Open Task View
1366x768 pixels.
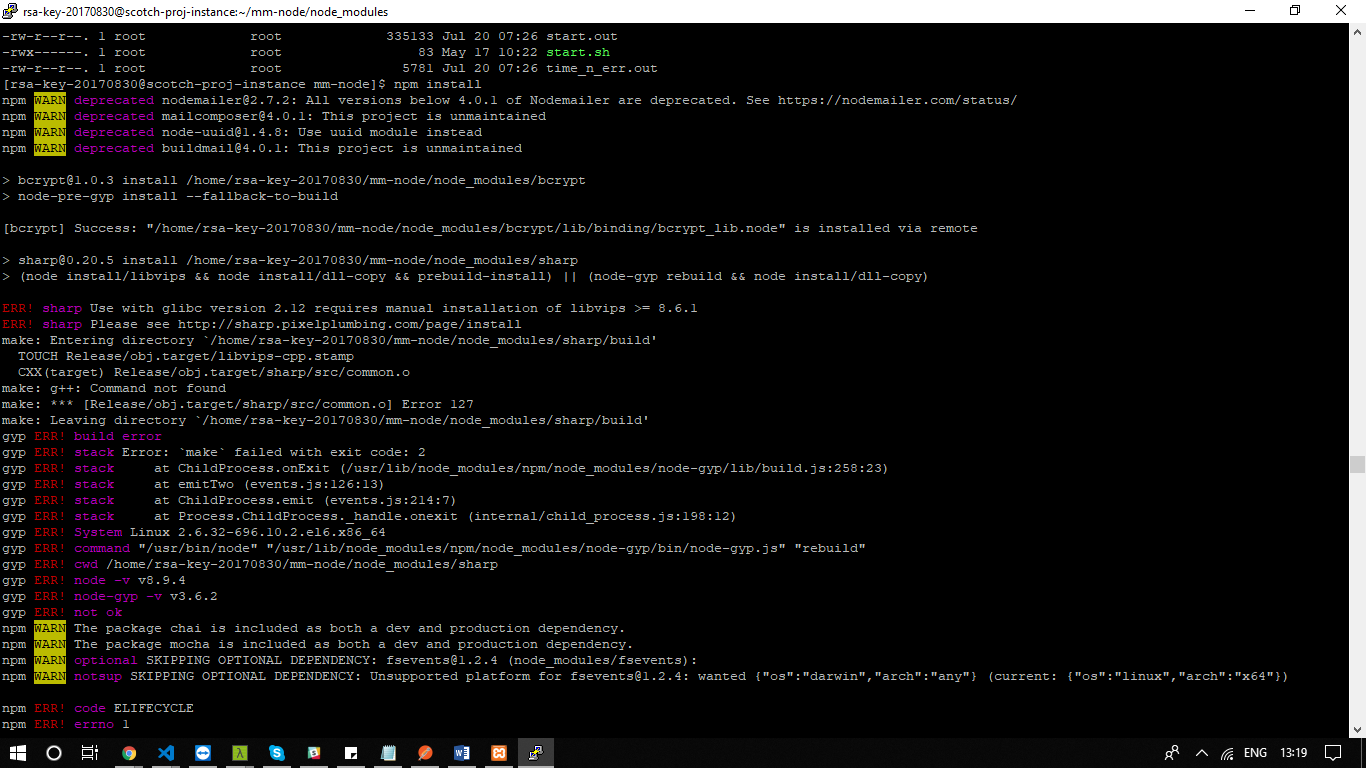click(88, 753)
